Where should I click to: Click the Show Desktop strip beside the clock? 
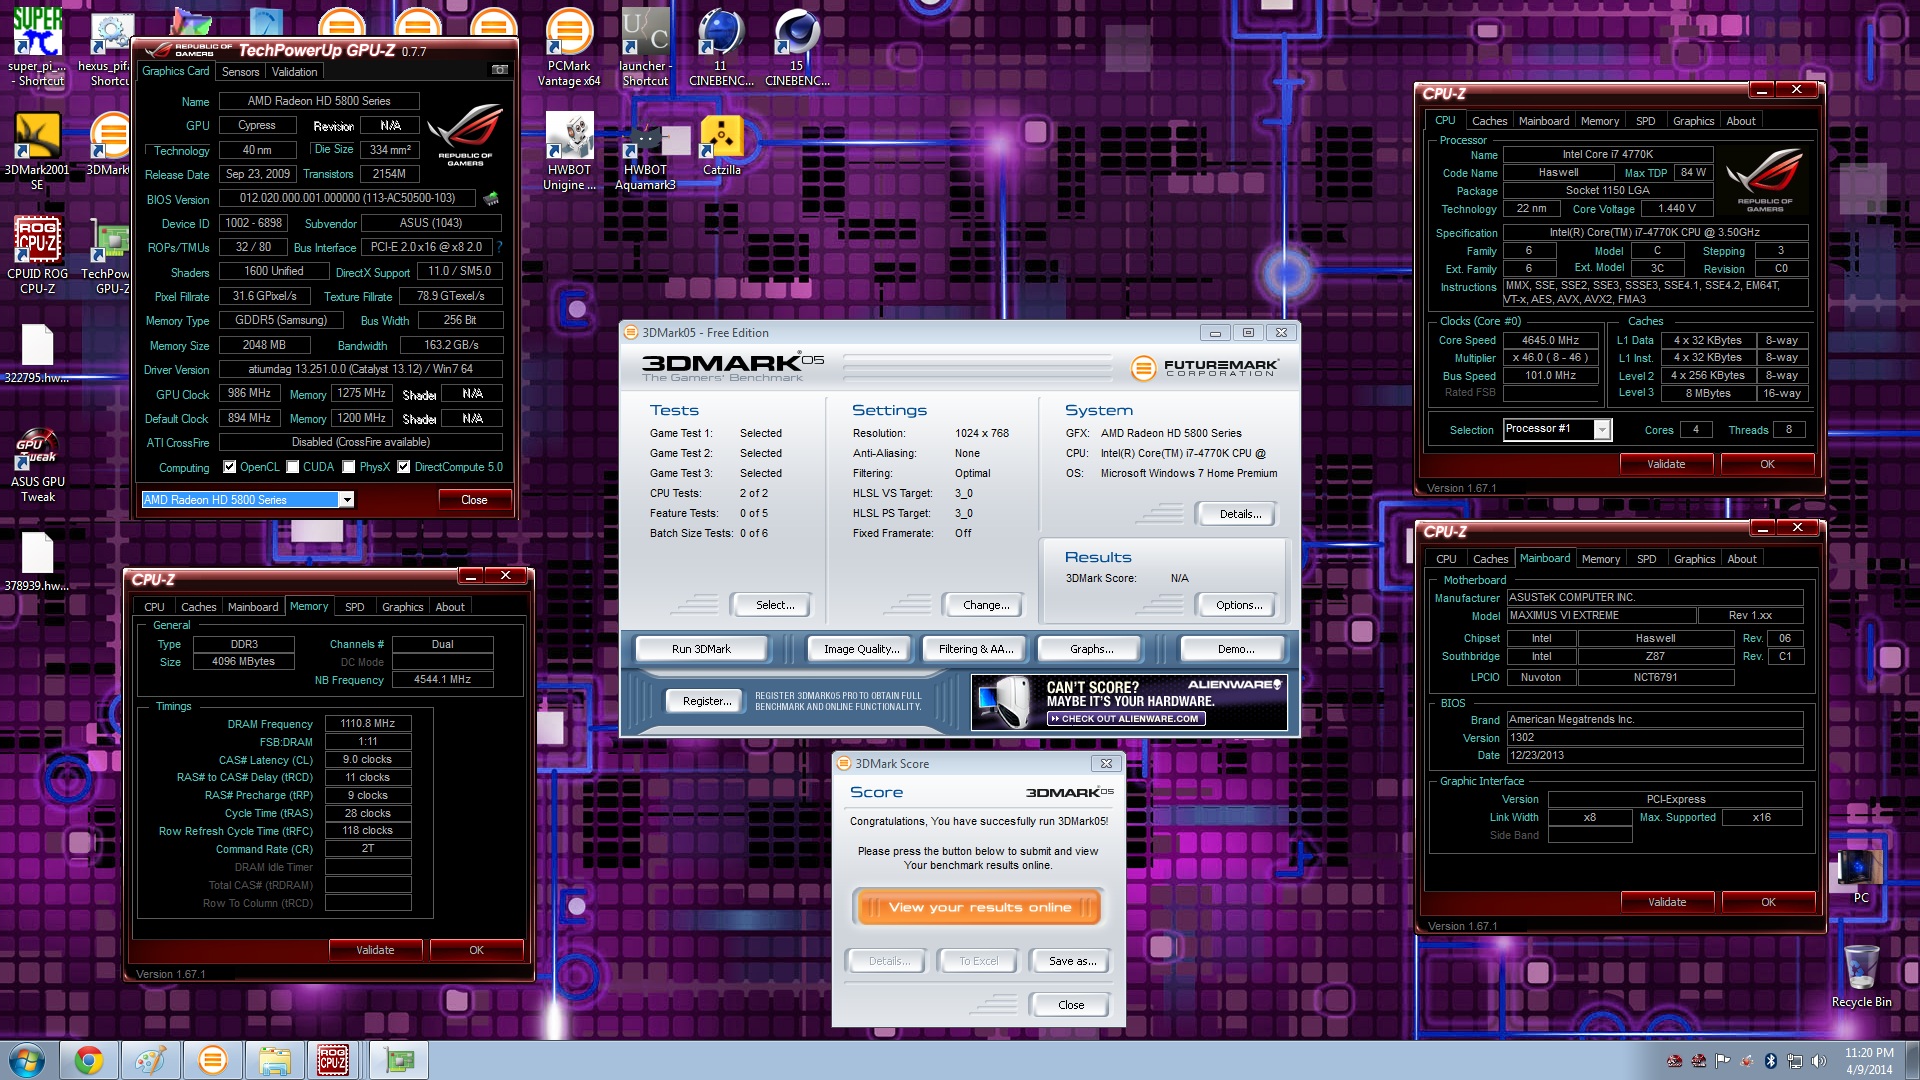pyautogui.click(x=1911, y=1060)
